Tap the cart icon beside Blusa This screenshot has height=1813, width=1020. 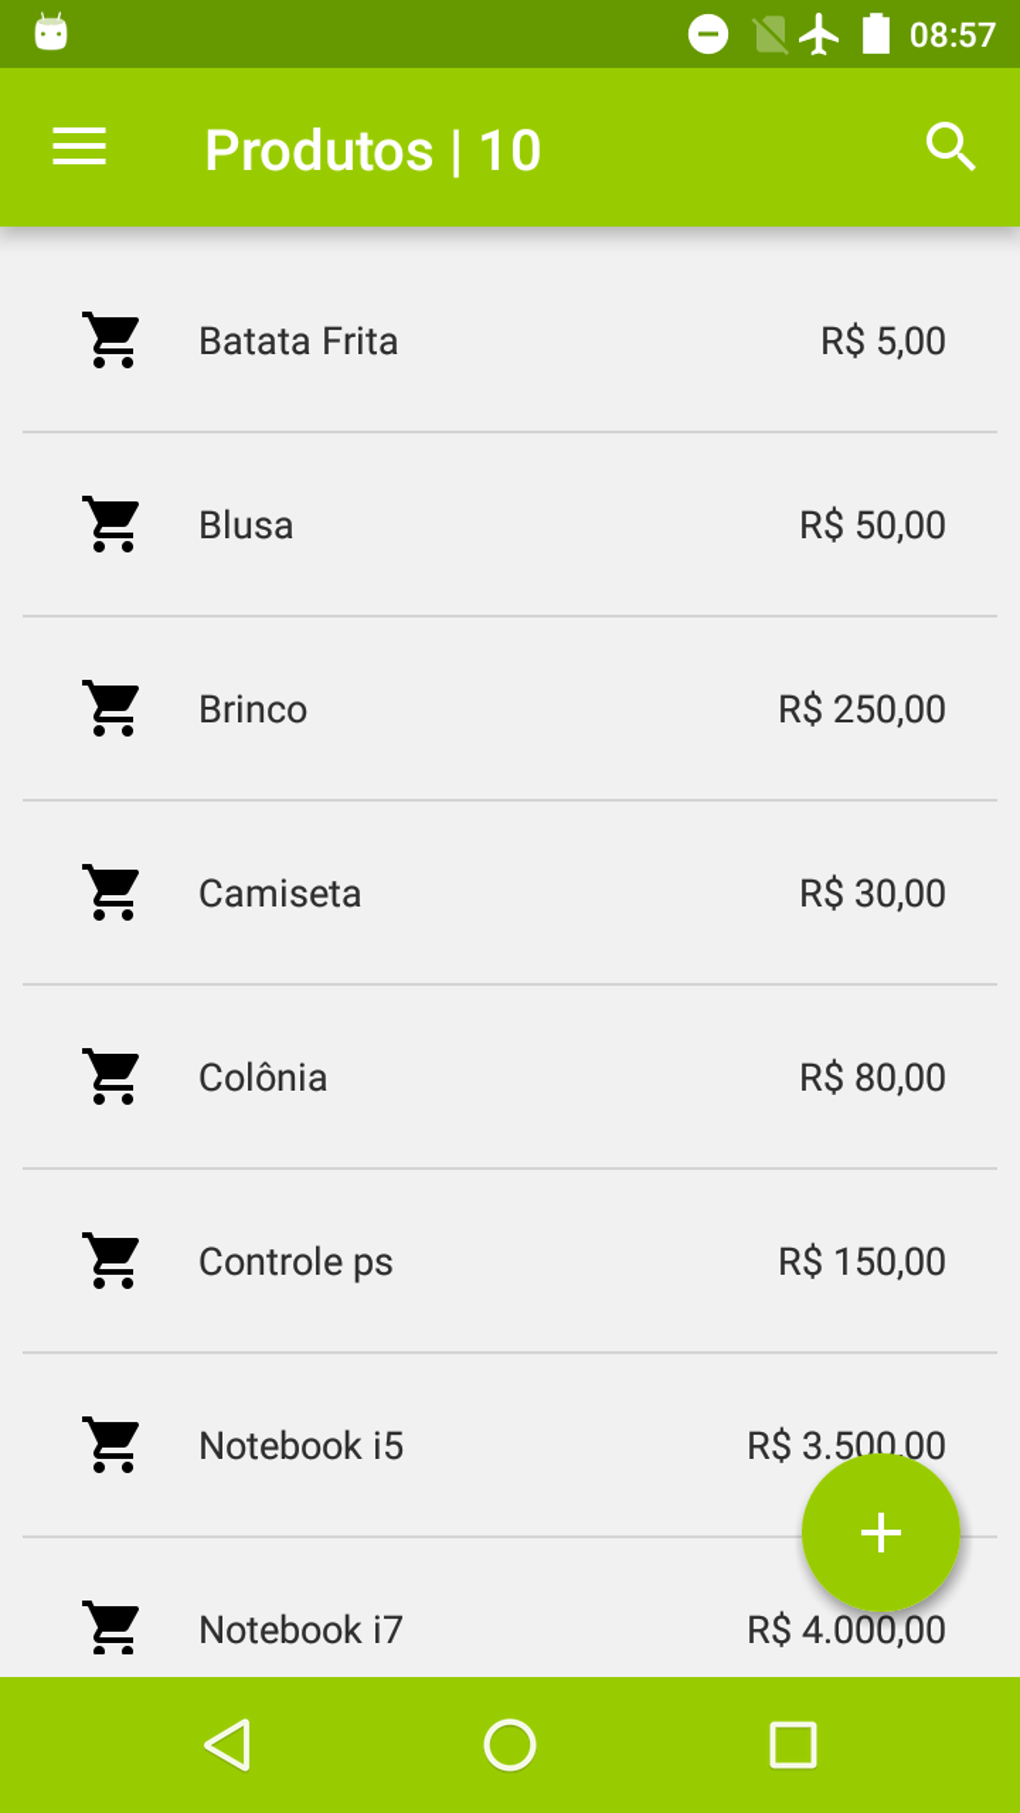[112, 524]
